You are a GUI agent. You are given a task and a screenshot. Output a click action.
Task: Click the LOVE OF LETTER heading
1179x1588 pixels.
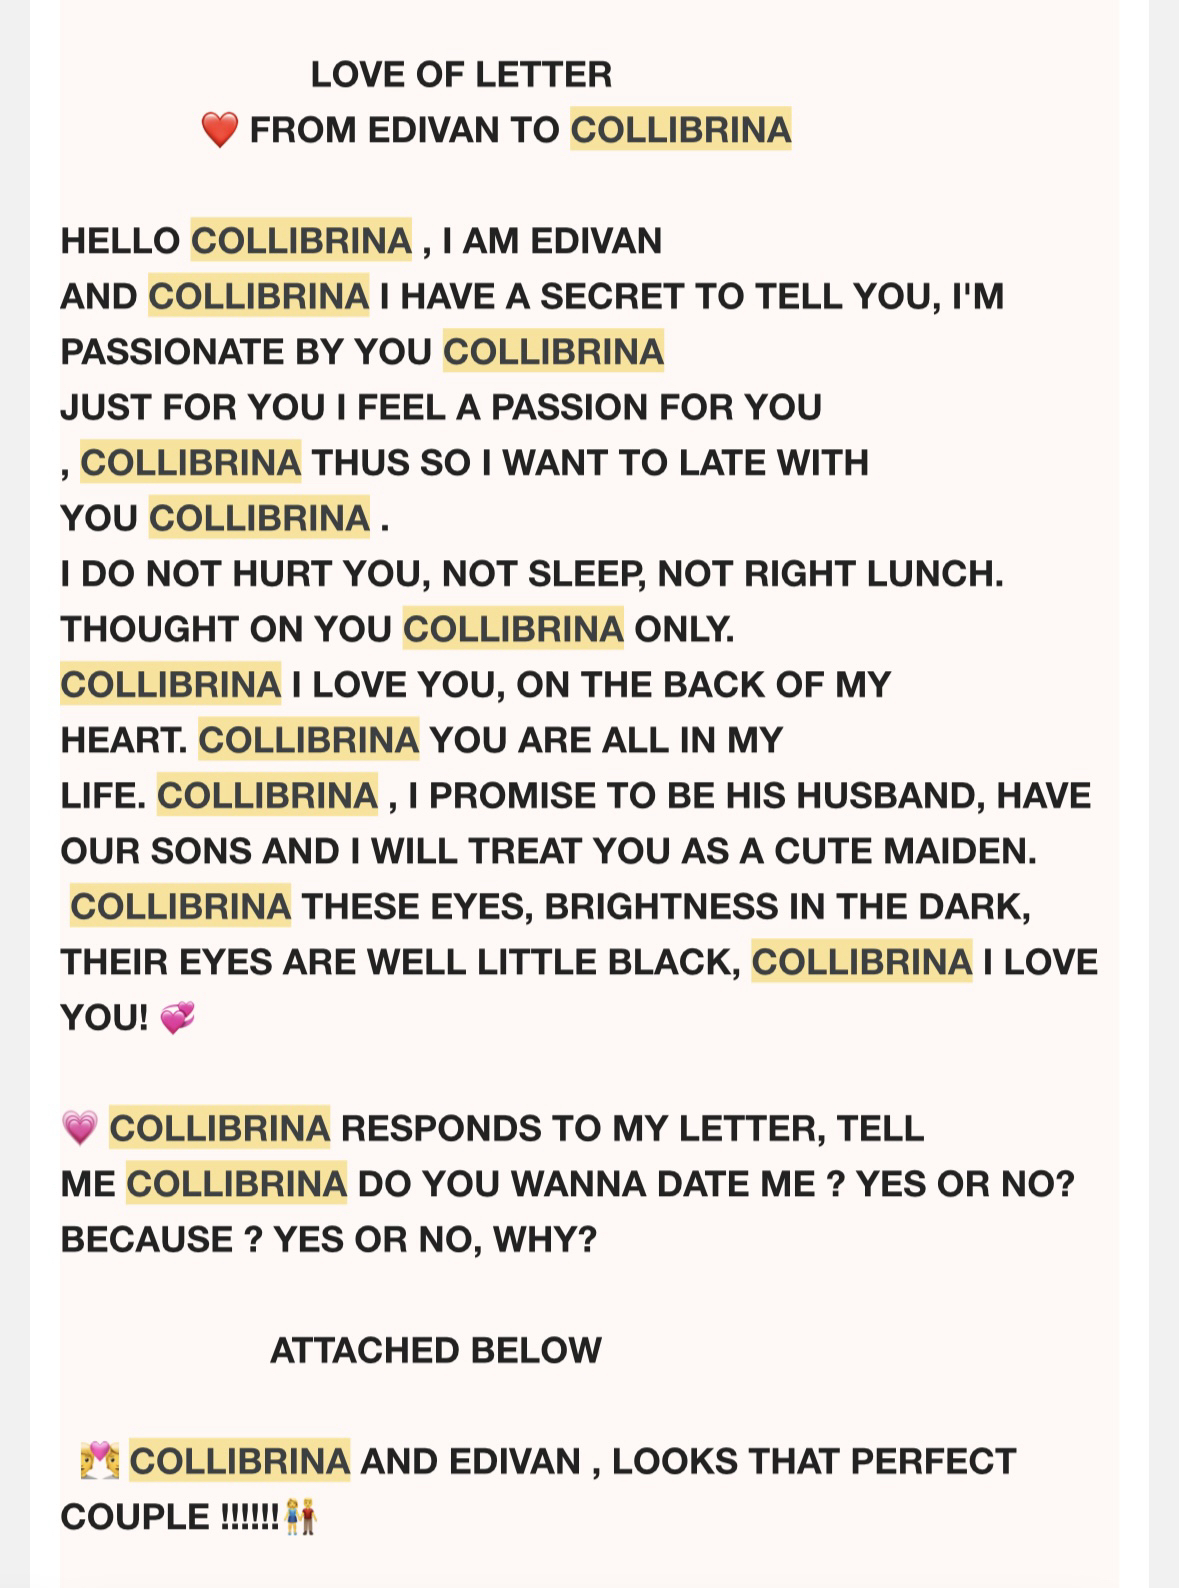pos(461,74)
